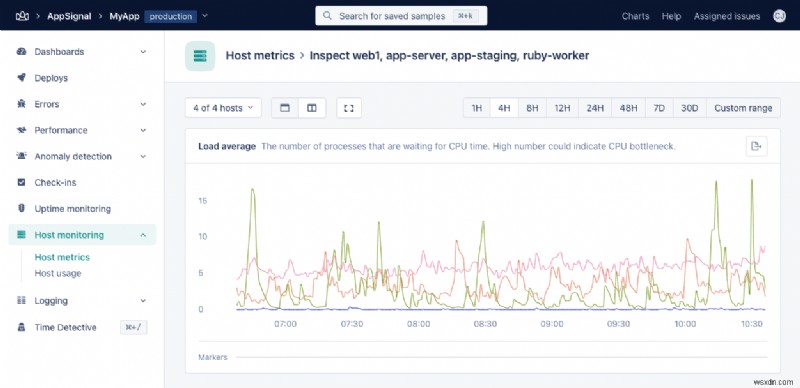Open the Dashboards sidebar icon
This screenshot has width=800, height=388.
pyautogui.click(x=21, y=52)
